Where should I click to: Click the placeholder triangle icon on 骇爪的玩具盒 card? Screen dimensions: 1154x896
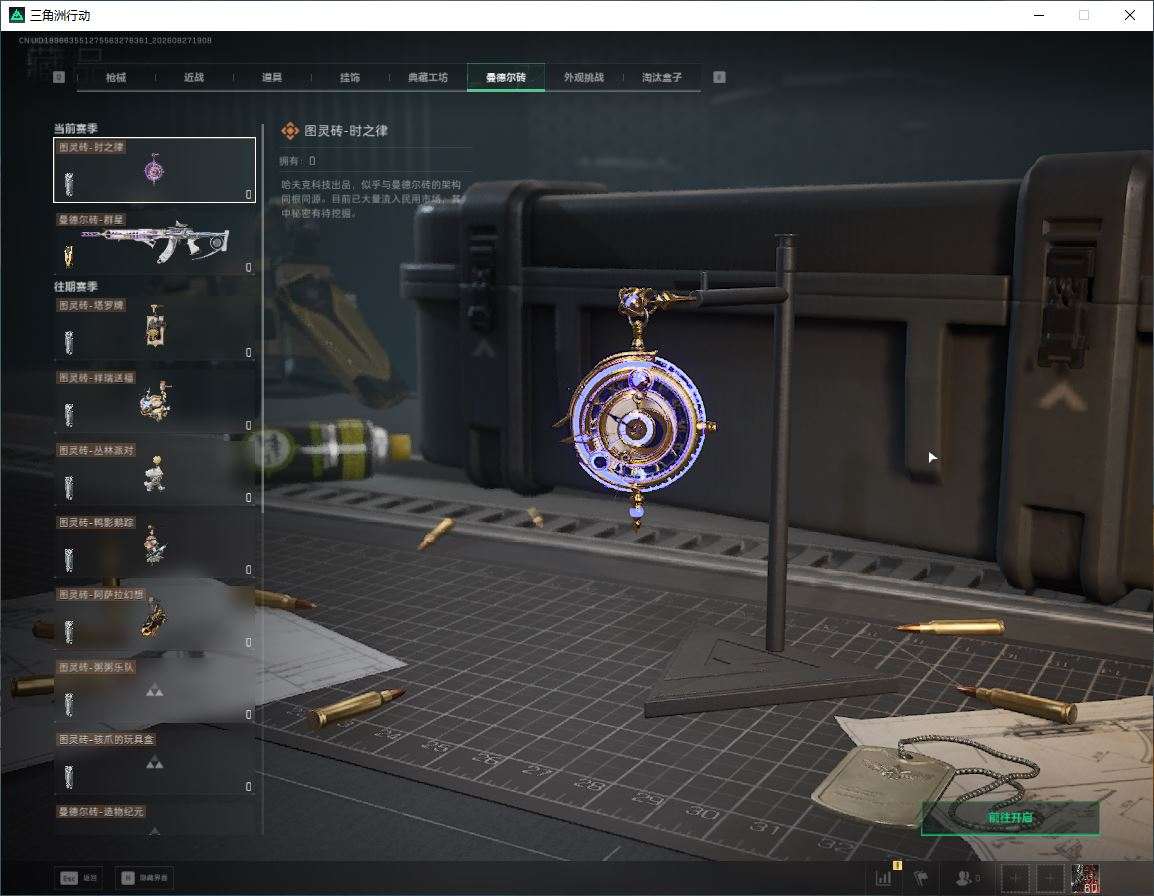pos(155,763)
